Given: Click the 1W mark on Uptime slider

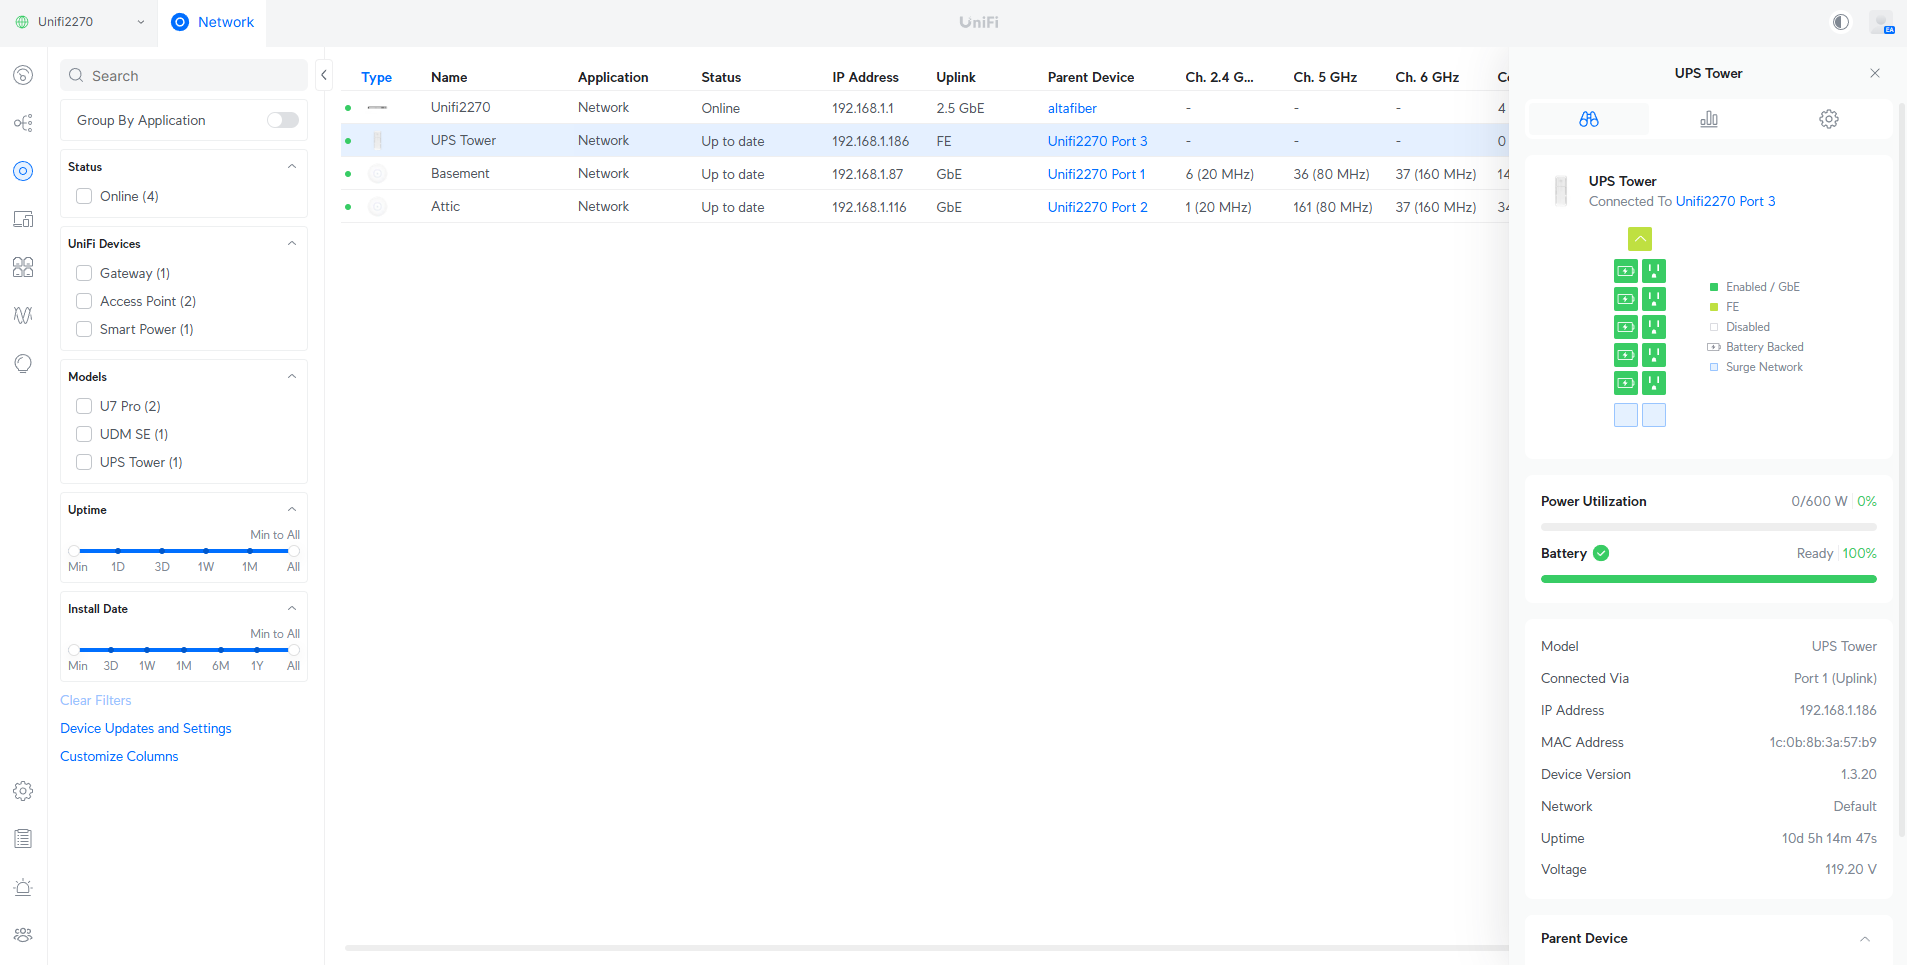Looking at the screenshot, I should 206,551.
